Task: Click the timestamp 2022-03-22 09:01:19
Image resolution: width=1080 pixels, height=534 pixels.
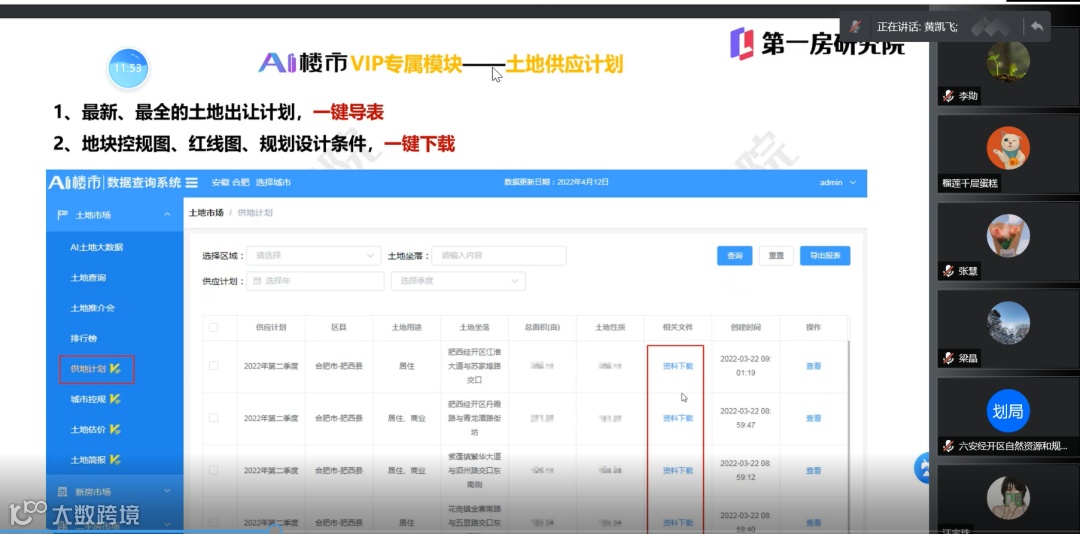Action: [x=745, y=366]
